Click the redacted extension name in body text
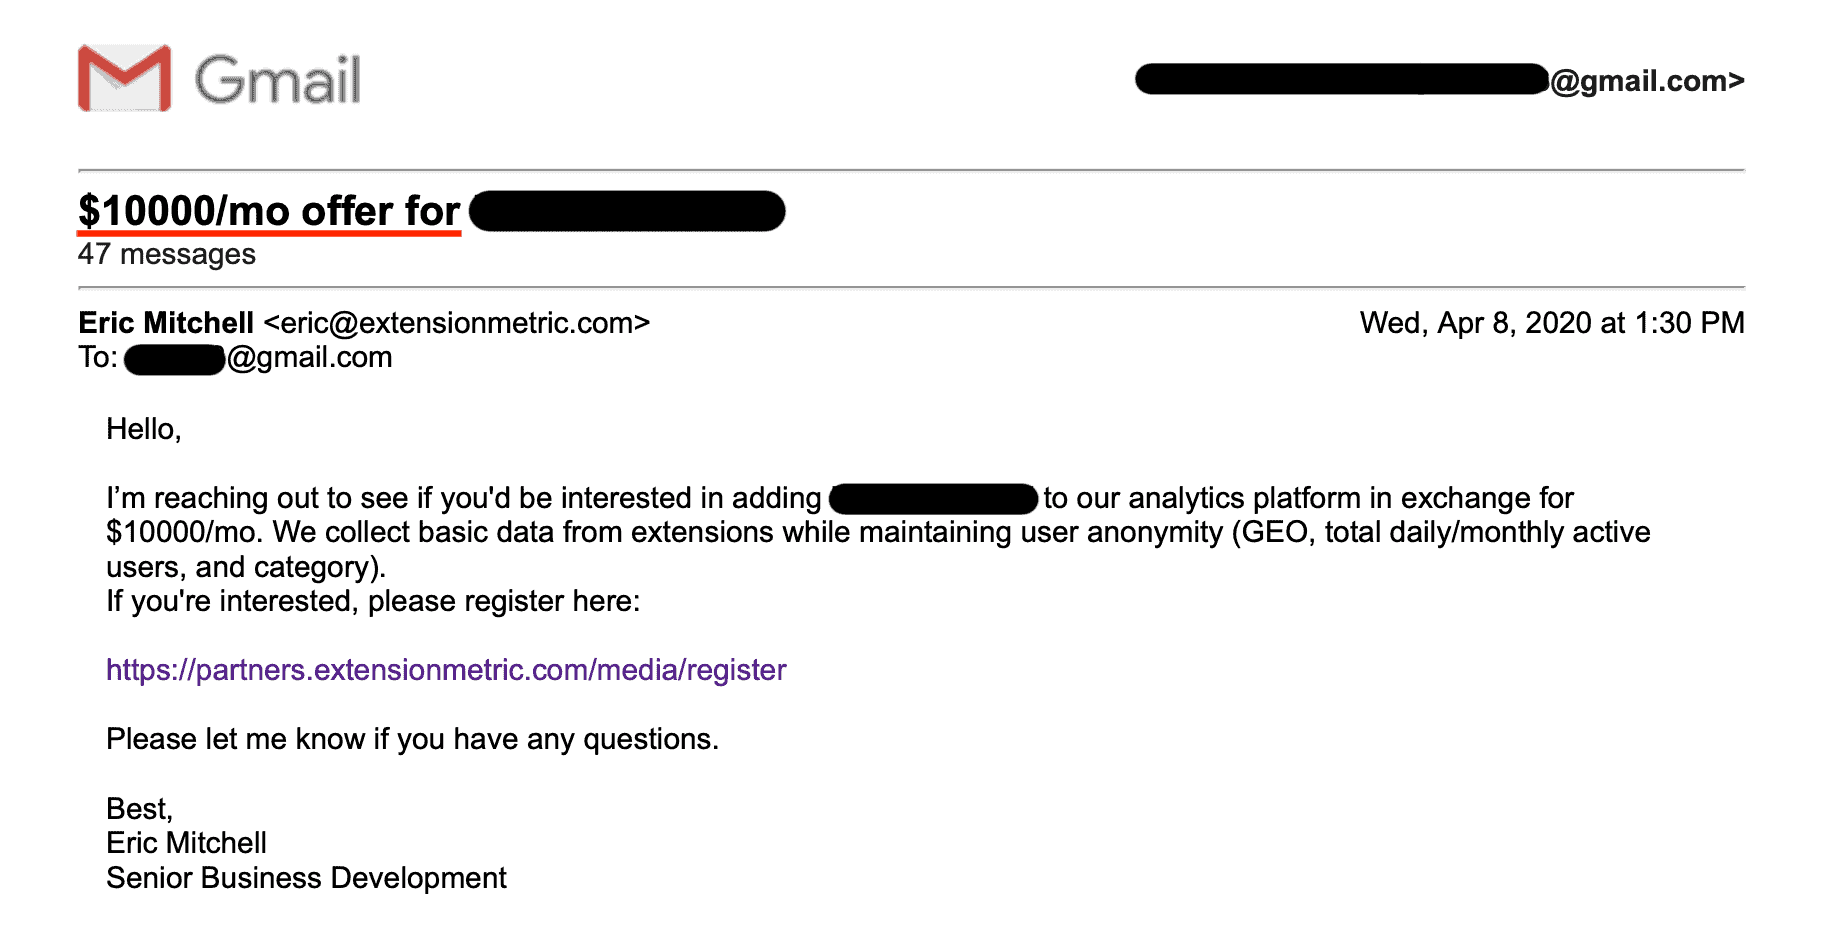 coord(934,499)
